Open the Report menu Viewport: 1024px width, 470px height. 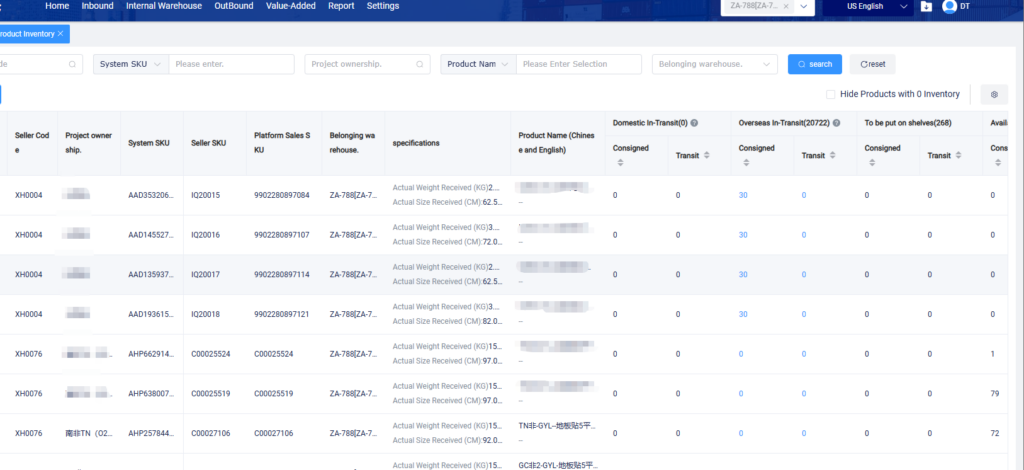click(341, 6)
